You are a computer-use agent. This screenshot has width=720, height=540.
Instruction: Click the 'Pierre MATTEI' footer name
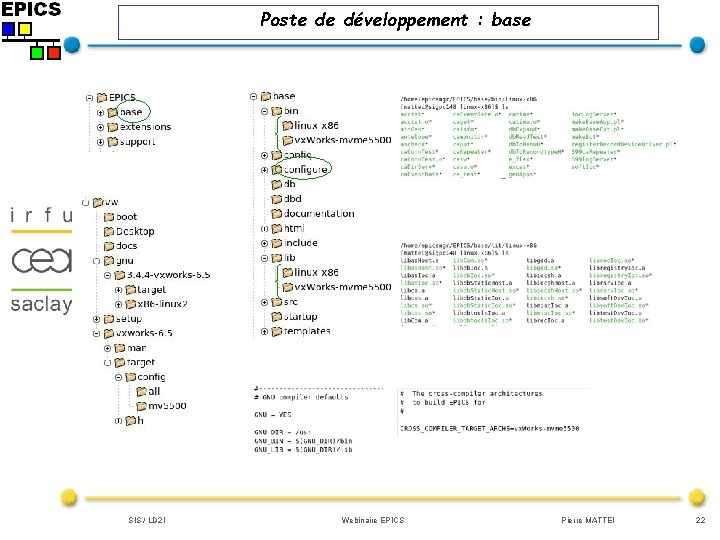[x=588, y=520]
